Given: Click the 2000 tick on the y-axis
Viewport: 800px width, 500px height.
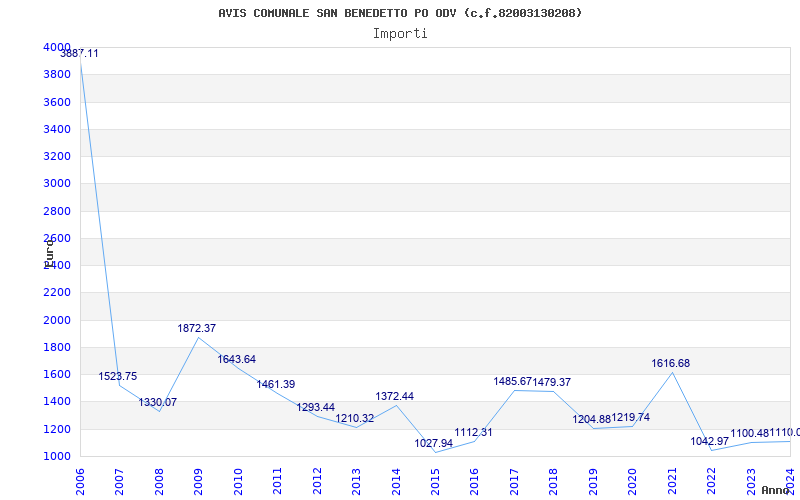Looking at the screenshot, I should [57, 320].
